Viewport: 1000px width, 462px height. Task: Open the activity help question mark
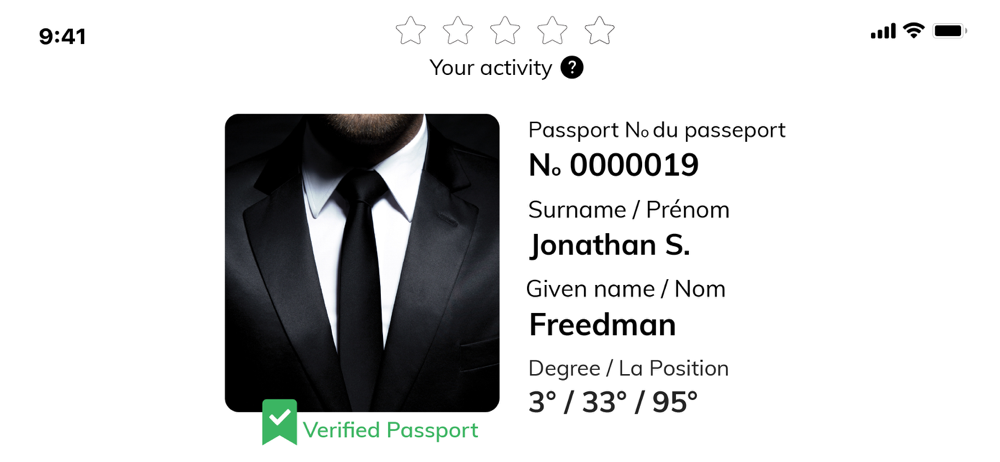[572, 68]
